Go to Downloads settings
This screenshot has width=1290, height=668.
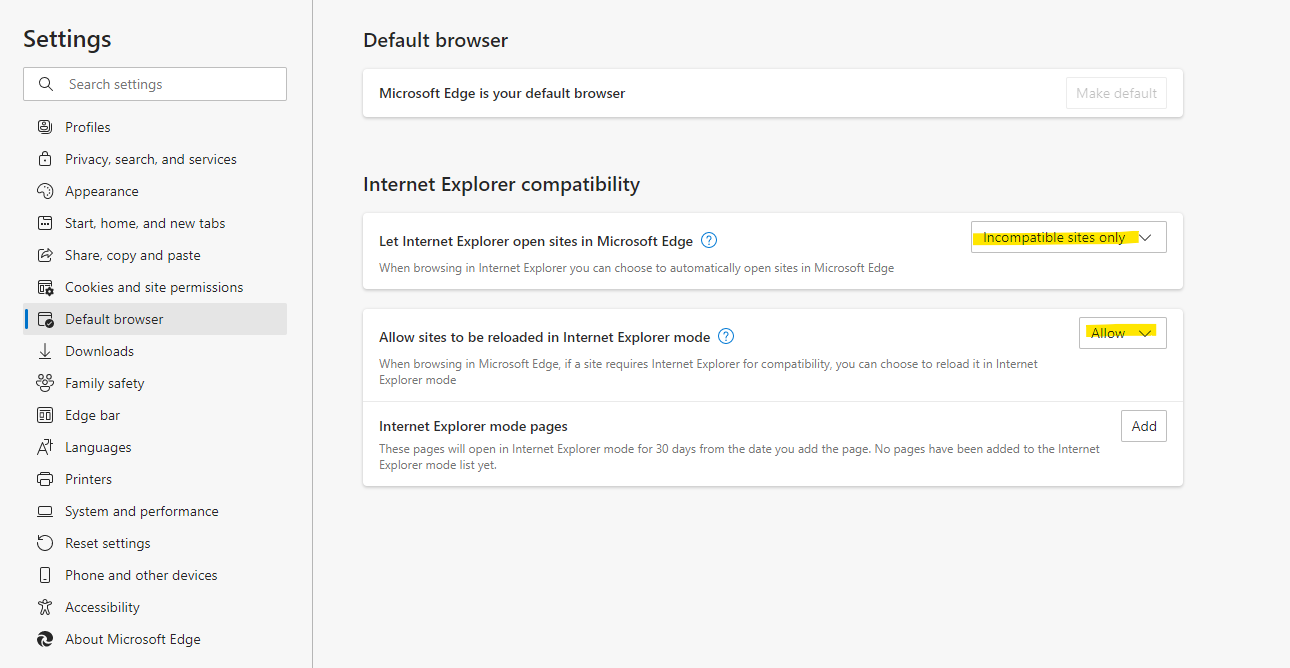click(155, 351)
